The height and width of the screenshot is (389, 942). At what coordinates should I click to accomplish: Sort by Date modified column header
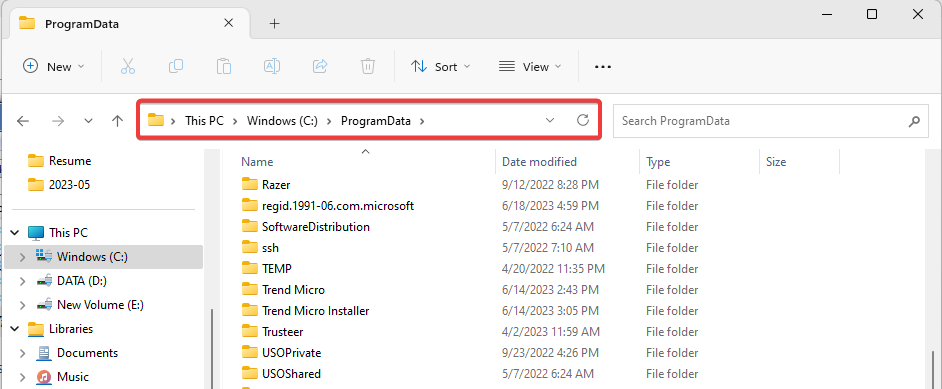pos(539,161)
